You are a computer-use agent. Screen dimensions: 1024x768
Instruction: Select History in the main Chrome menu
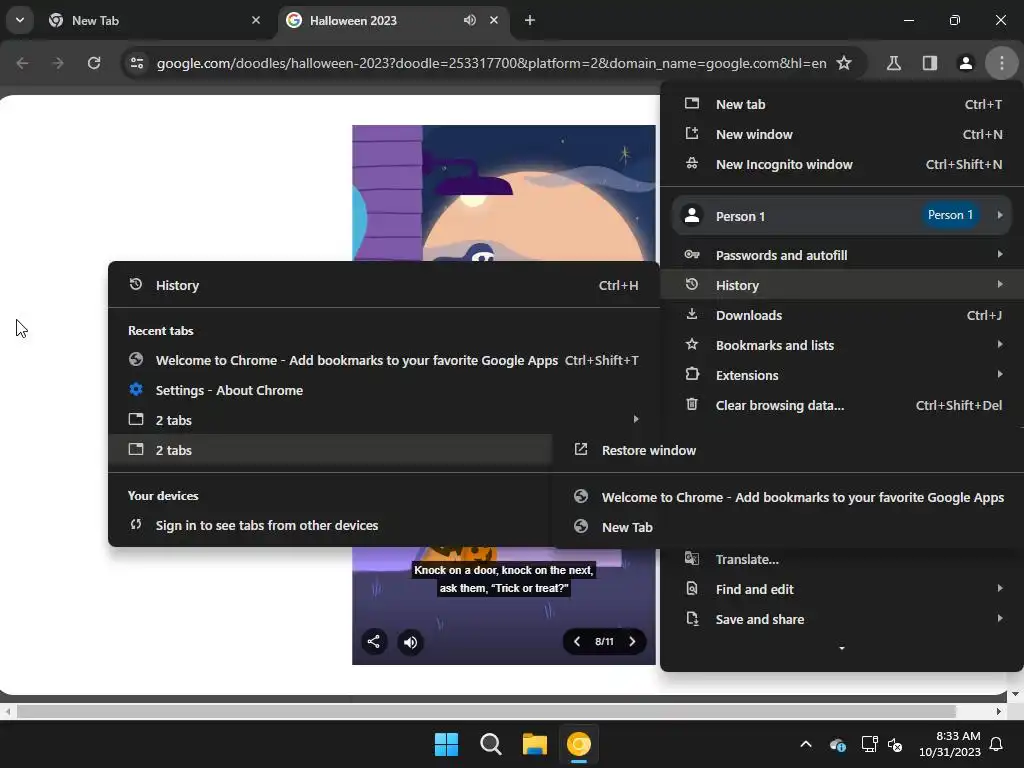click(841, 285)
